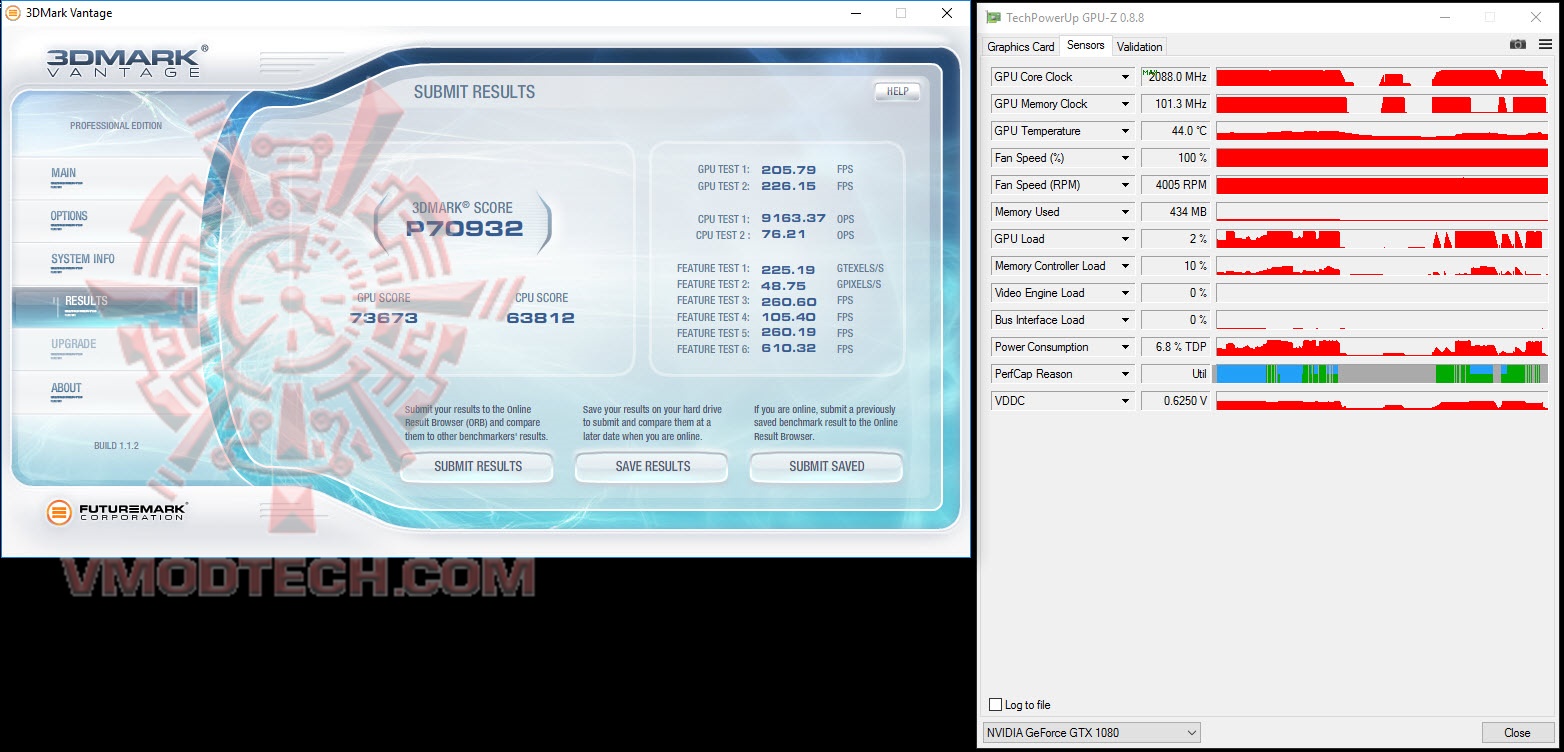Click the VDDC value 0.6250 V
The height and width of the screenshot is (752, 1564).
click(1175, 401)
